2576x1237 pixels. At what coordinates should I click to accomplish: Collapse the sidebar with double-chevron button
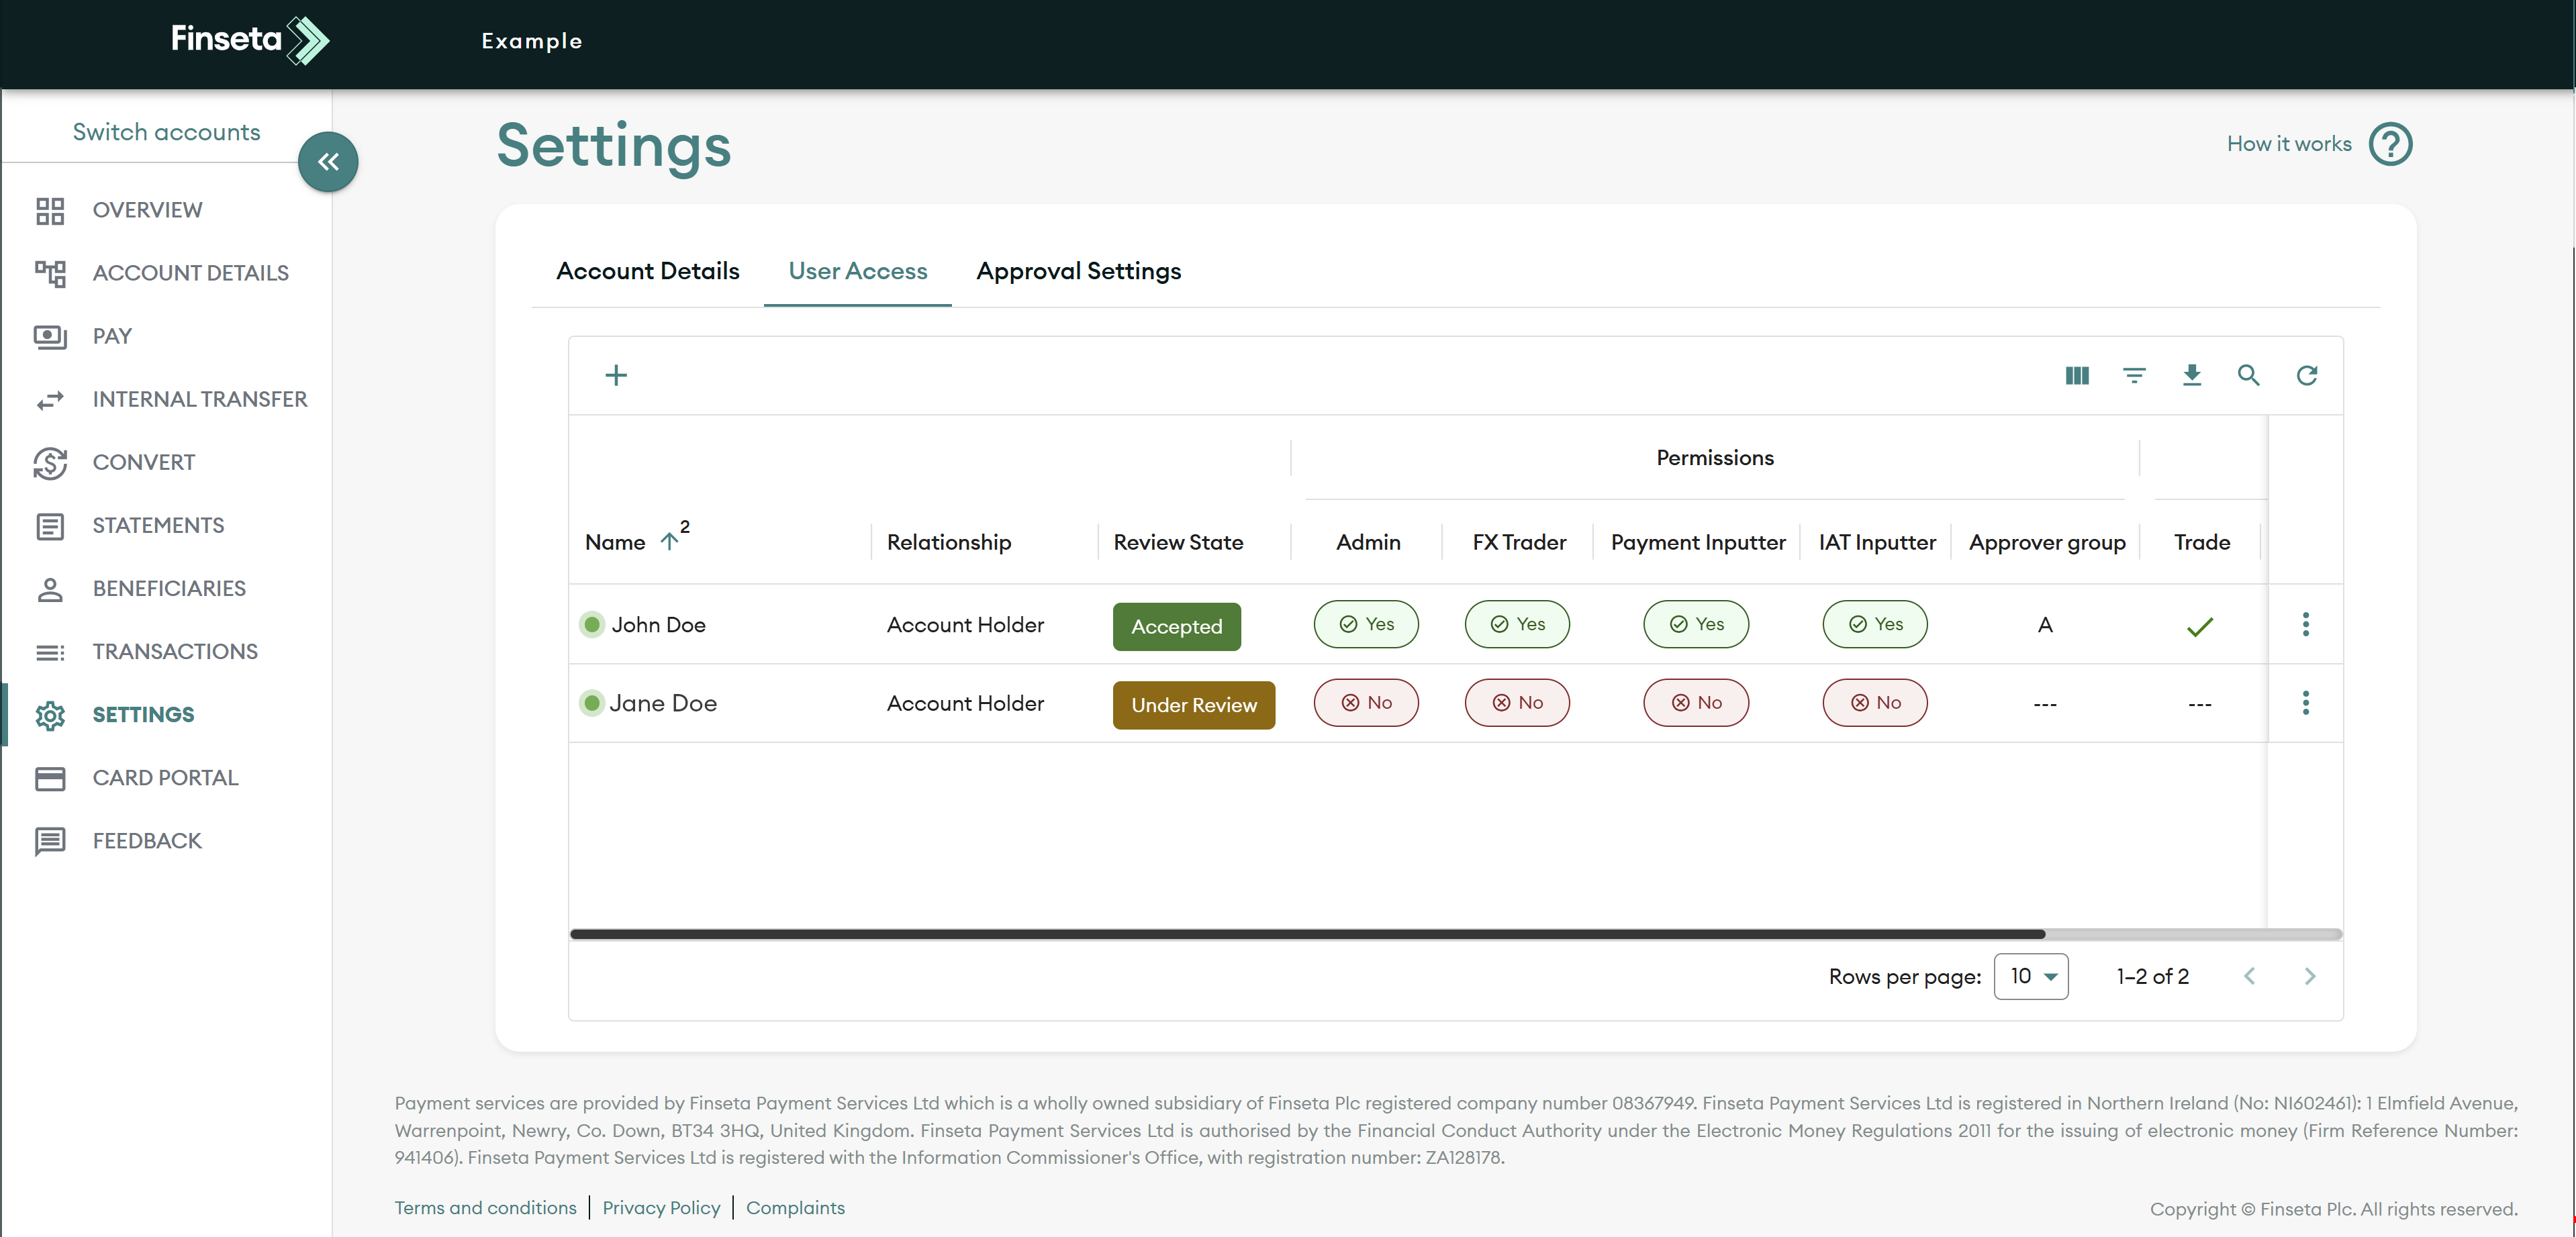(328, 162)
